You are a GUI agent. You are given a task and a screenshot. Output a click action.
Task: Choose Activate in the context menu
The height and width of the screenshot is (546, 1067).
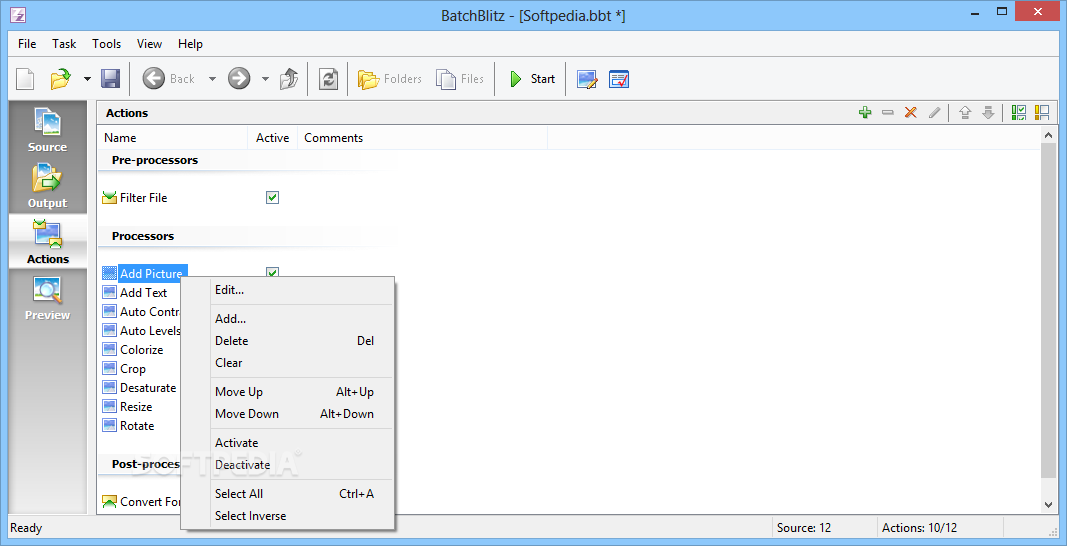coord(287,443)
